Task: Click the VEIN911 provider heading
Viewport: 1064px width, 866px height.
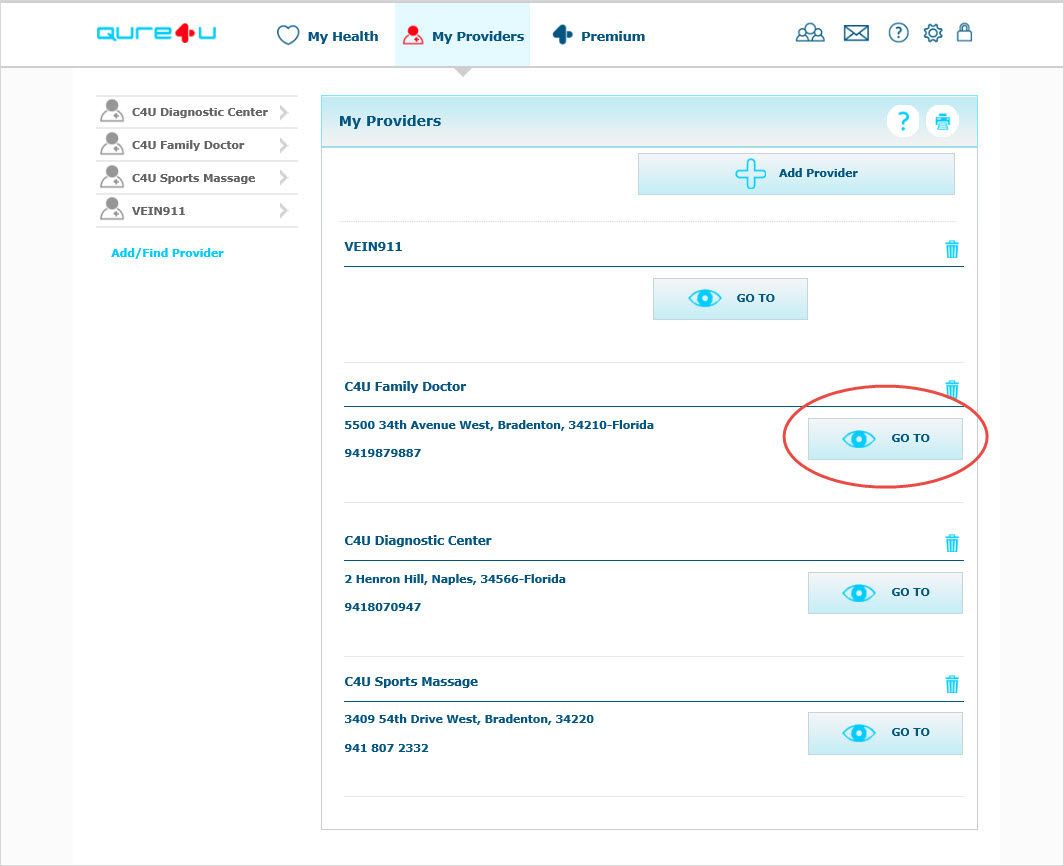Action: (373, 246)
